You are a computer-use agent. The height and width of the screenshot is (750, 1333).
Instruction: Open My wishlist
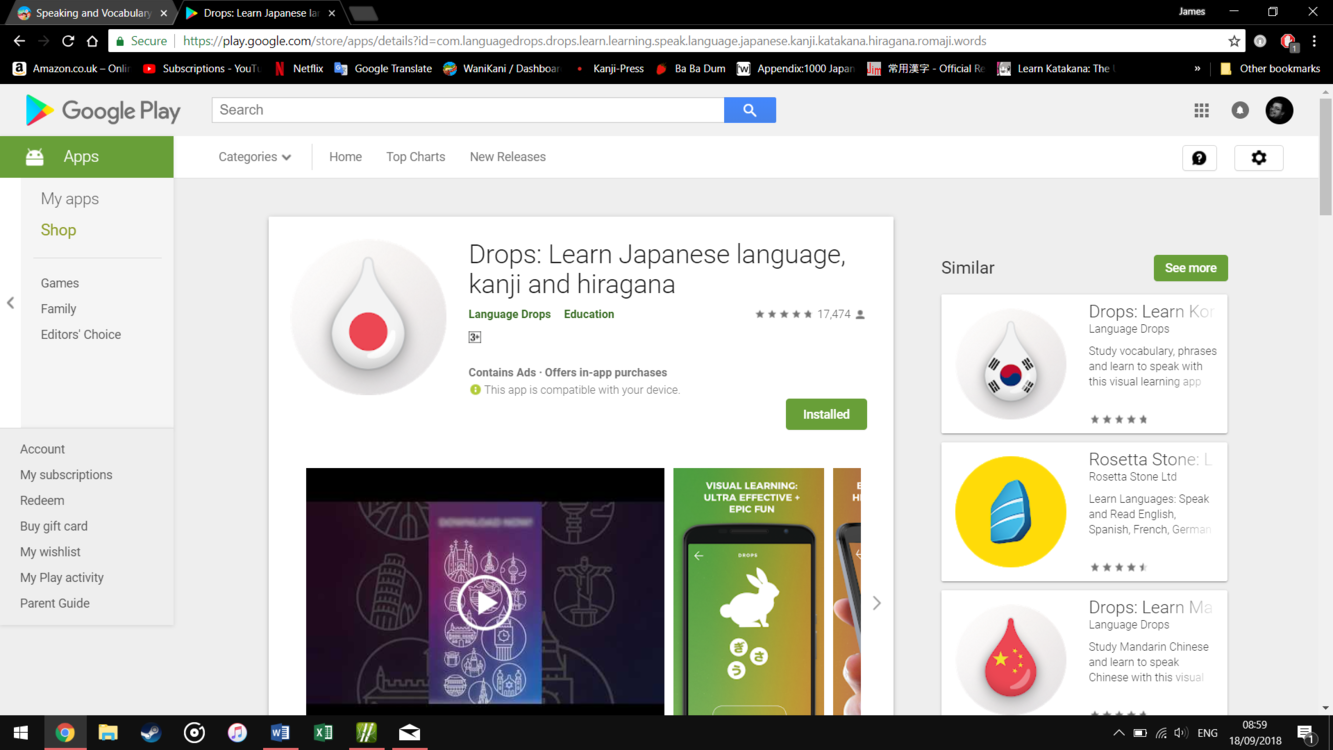[50, 552]
